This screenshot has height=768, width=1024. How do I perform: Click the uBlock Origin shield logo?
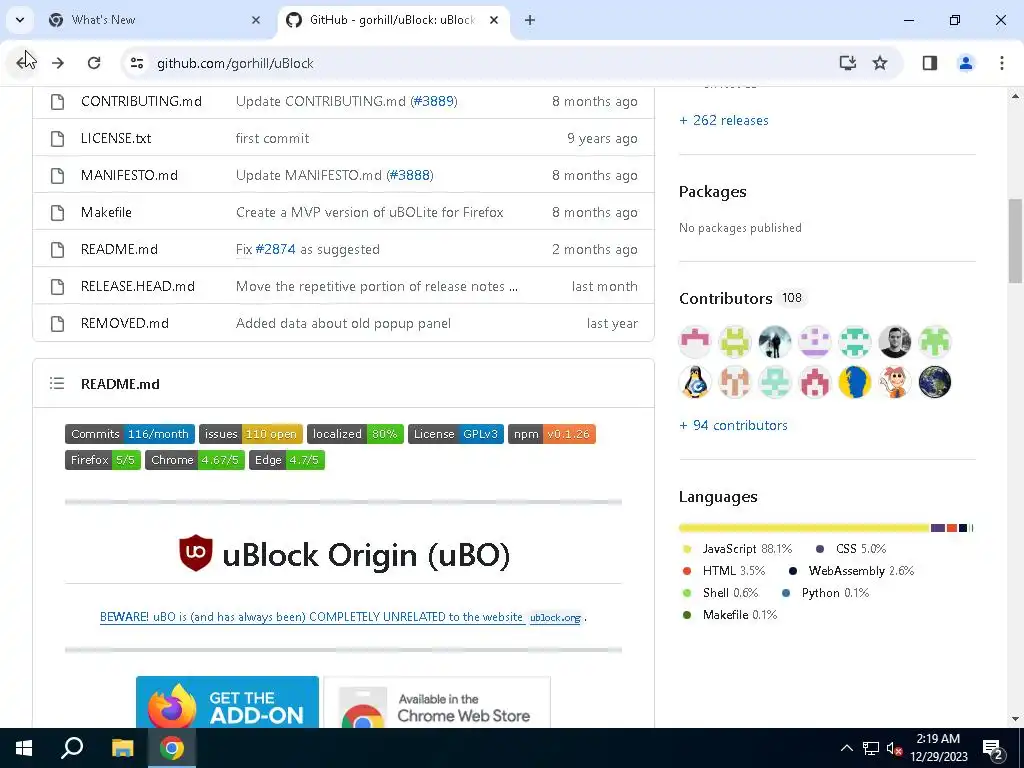[196, 552]
